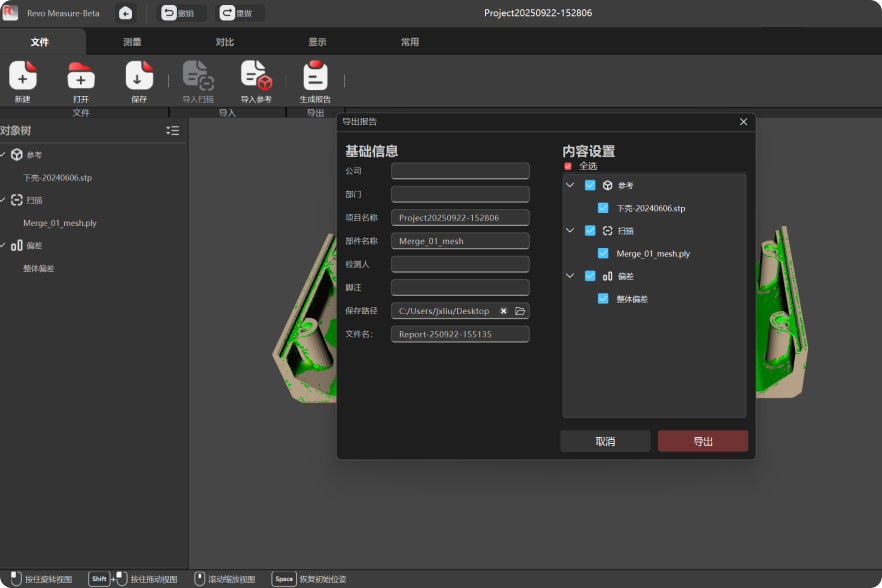Click the 新建 (New) project icon
Viewport: 882px width, 588px height.
pos(22,76)
